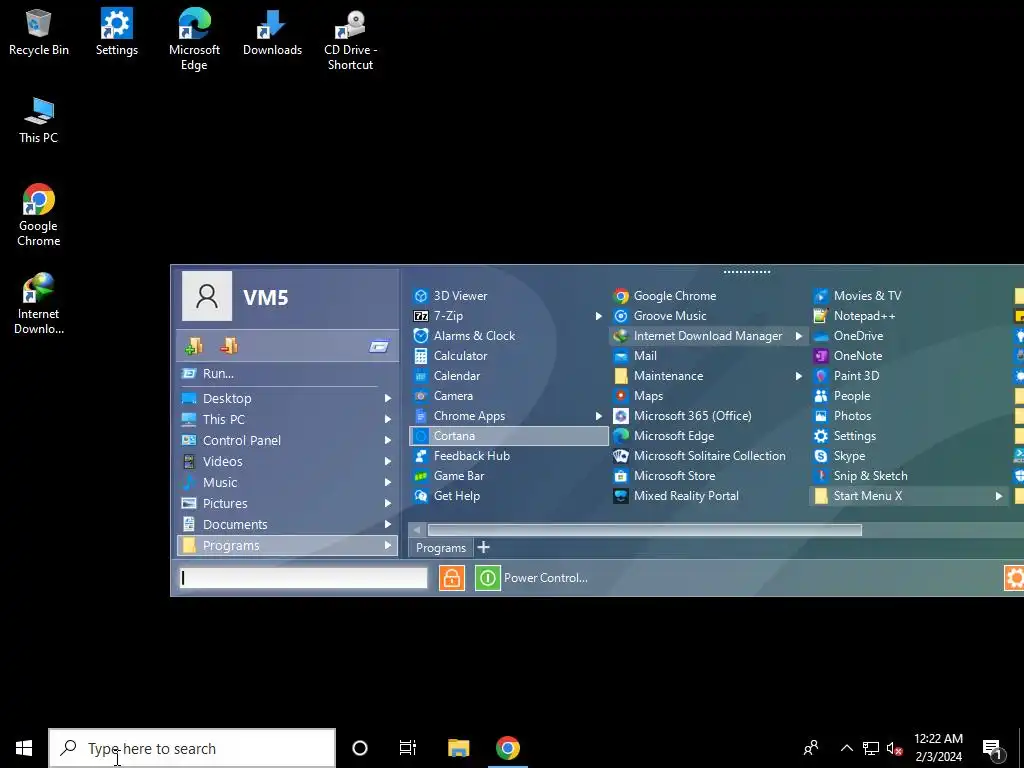Expand Maintenance folder arrow

click(798, 376)
